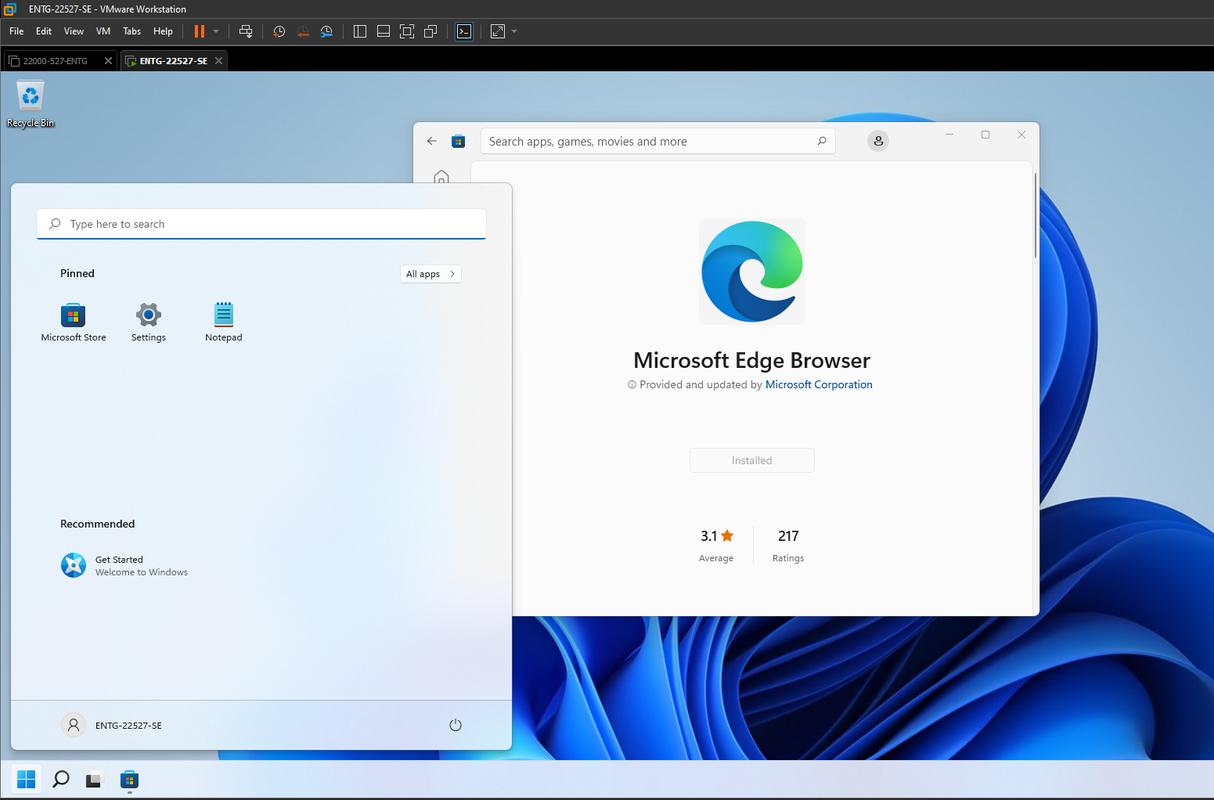
Task: Open the Edit menu
Action: [x=44, y=31]
